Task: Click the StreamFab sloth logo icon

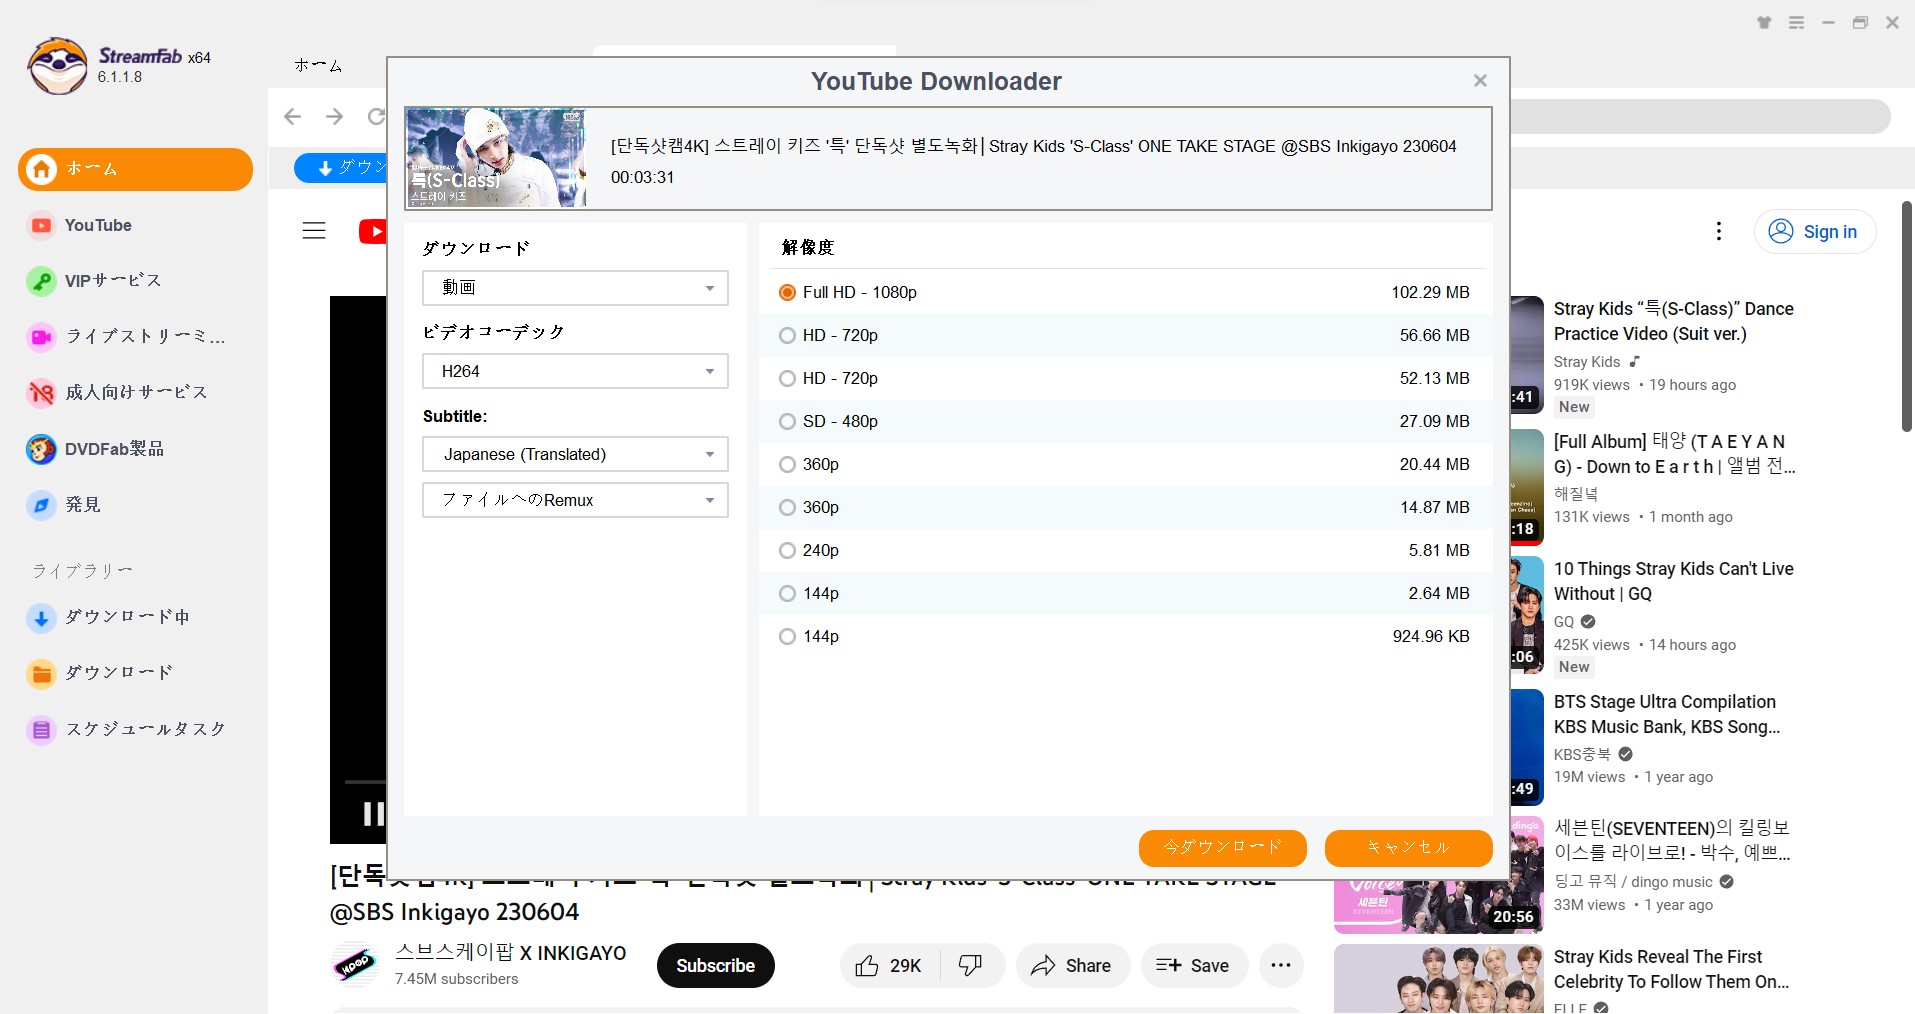Action: (x=57, y=66)
